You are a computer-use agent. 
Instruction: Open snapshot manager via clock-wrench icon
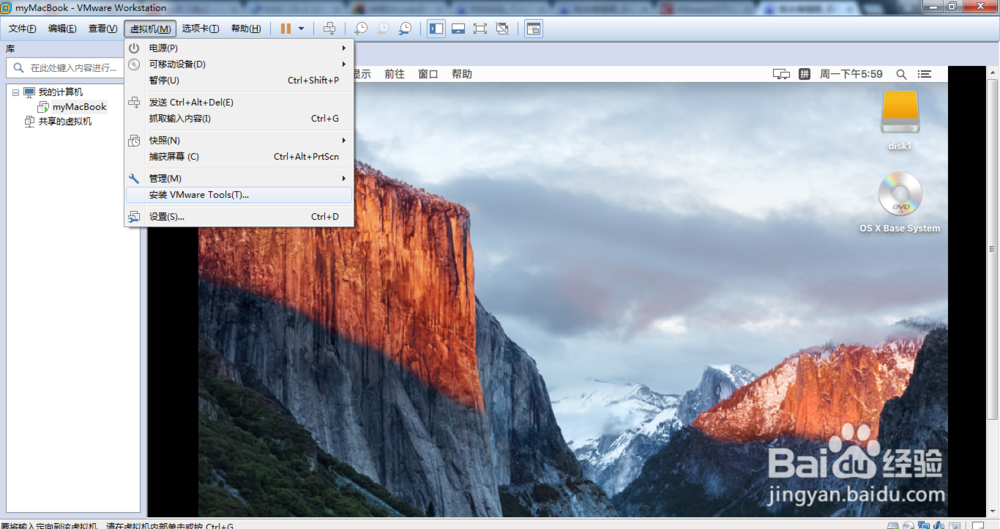point(405,29)
